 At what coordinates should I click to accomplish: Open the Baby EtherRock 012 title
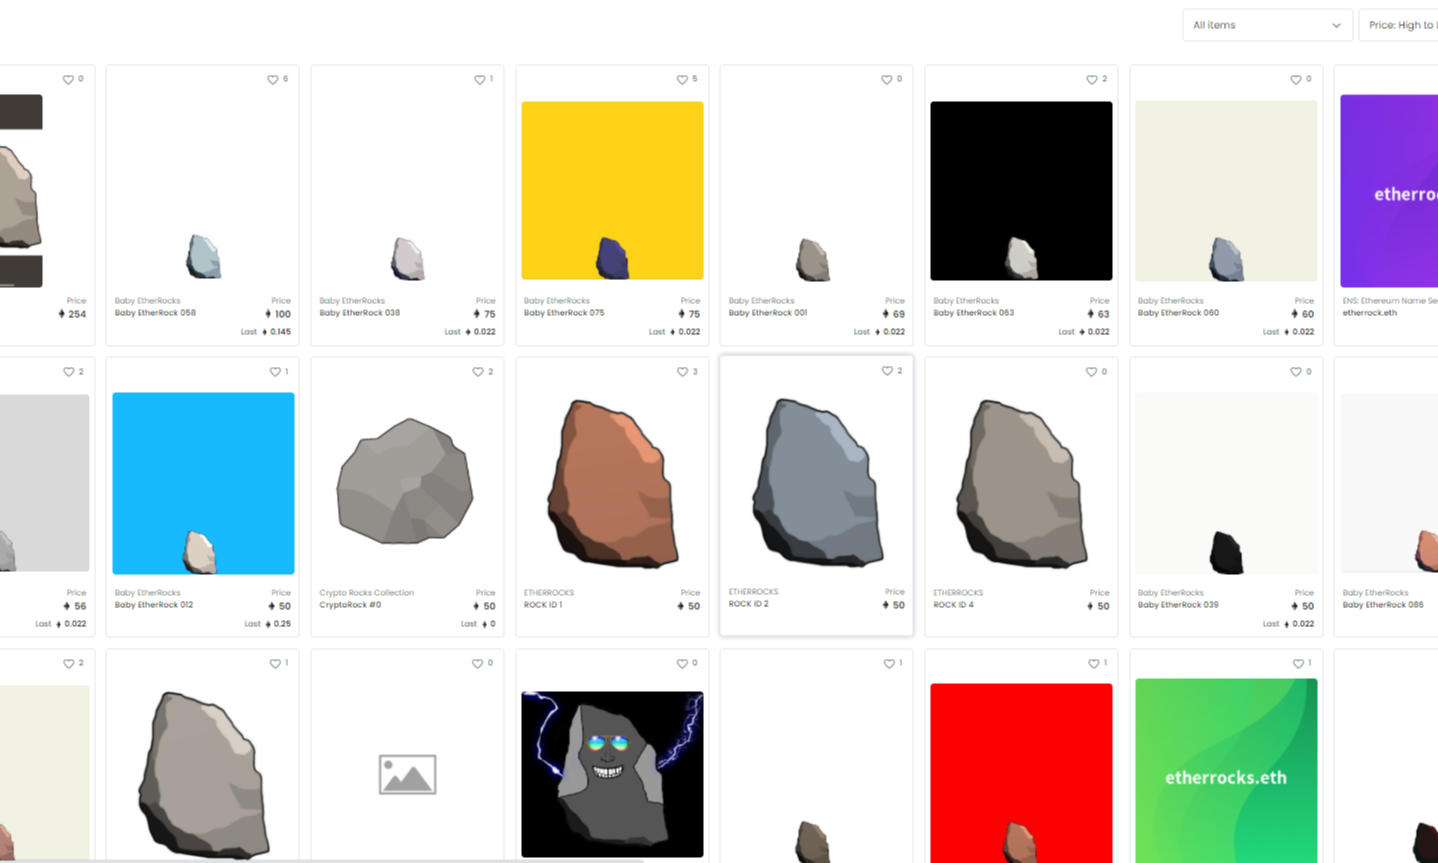[x=154, y=605]
